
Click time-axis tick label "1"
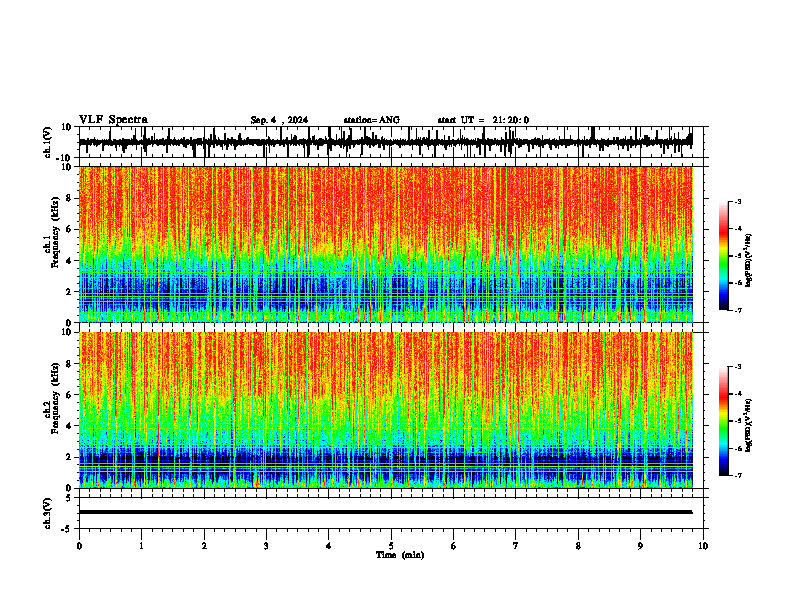pos(141,546)
